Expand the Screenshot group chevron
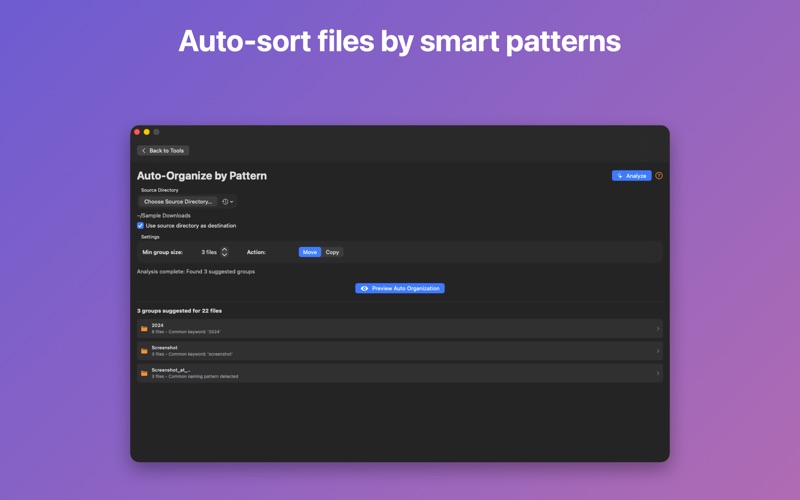This screenshot has width=800, height=500. 658,351
